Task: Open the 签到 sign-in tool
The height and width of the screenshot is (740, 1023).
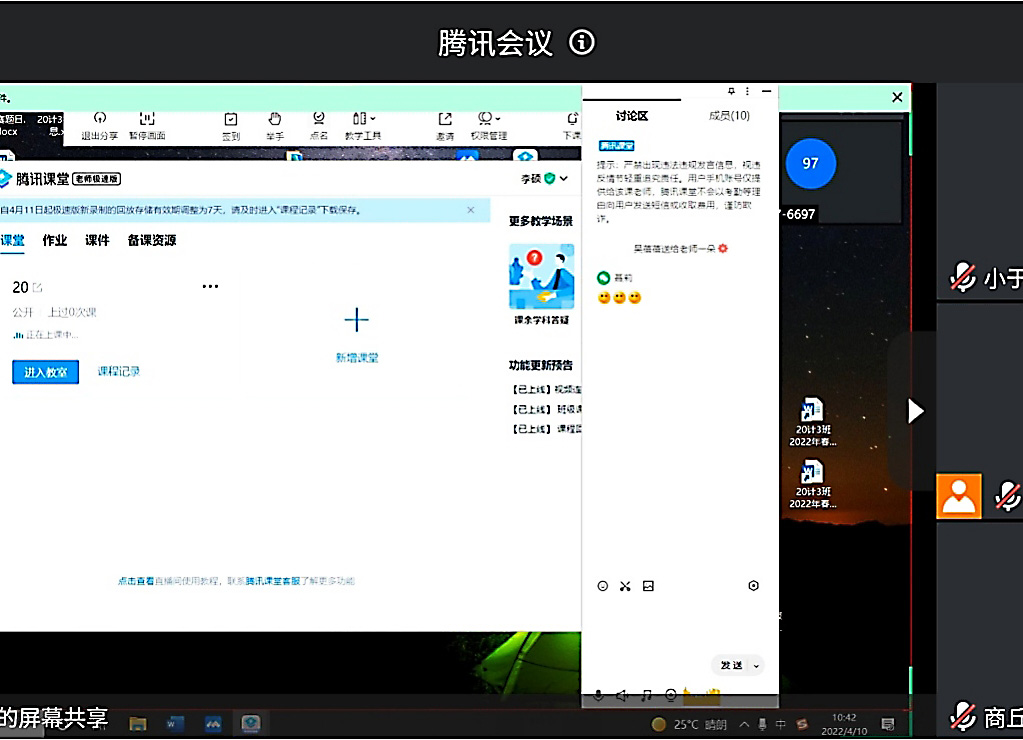Action: point(231,127)
